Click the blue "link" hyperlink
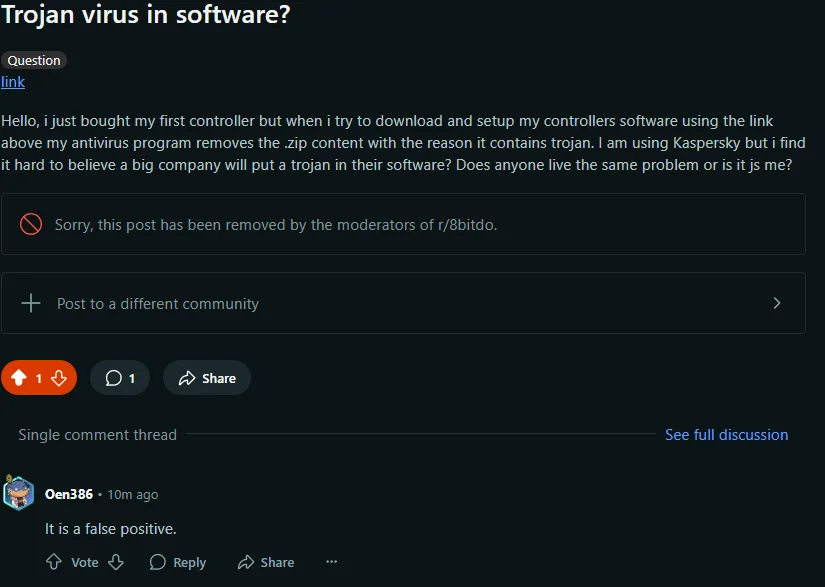Image resolution: width=825 pixels, height=587 pixels. [13, 82]
